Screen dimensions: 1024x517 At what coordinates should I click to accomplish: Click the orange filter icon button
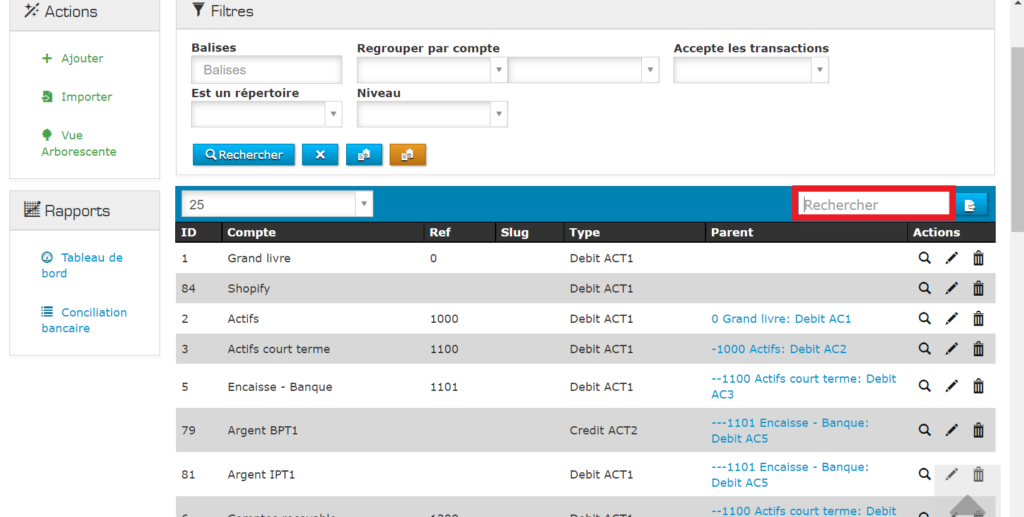[x=408, y=155]
